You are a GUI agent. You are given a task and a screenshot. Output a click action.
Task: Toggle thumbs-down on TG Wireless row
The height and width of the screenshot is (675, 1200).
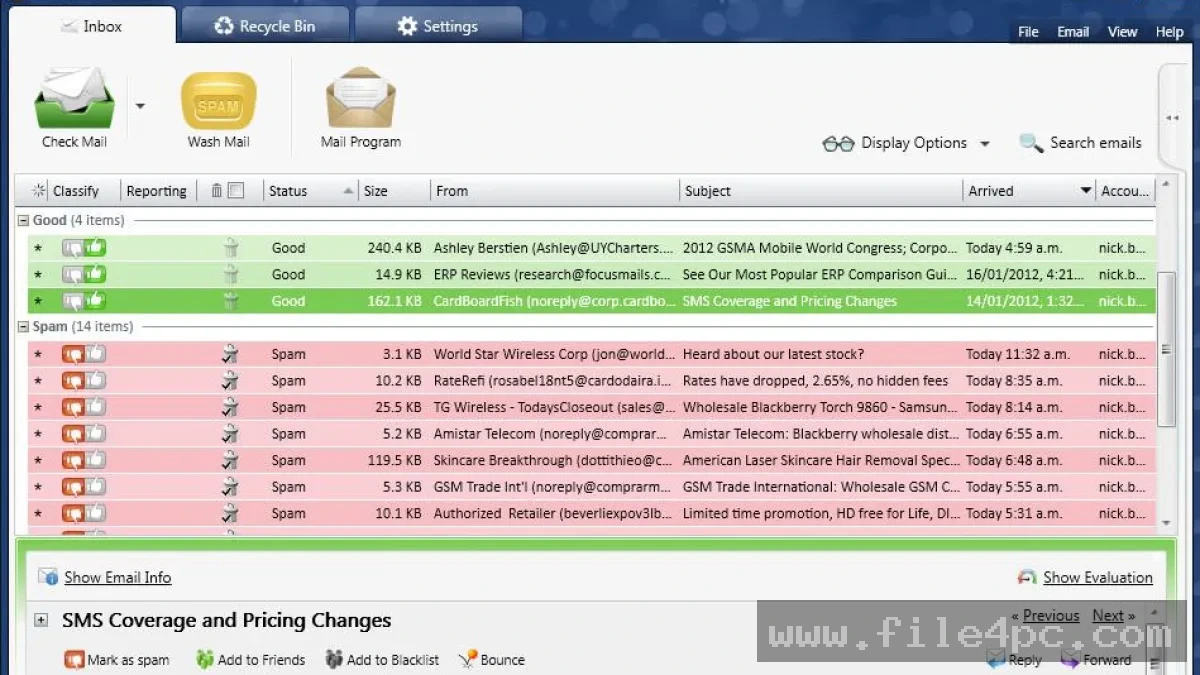[x=73, y=407]
